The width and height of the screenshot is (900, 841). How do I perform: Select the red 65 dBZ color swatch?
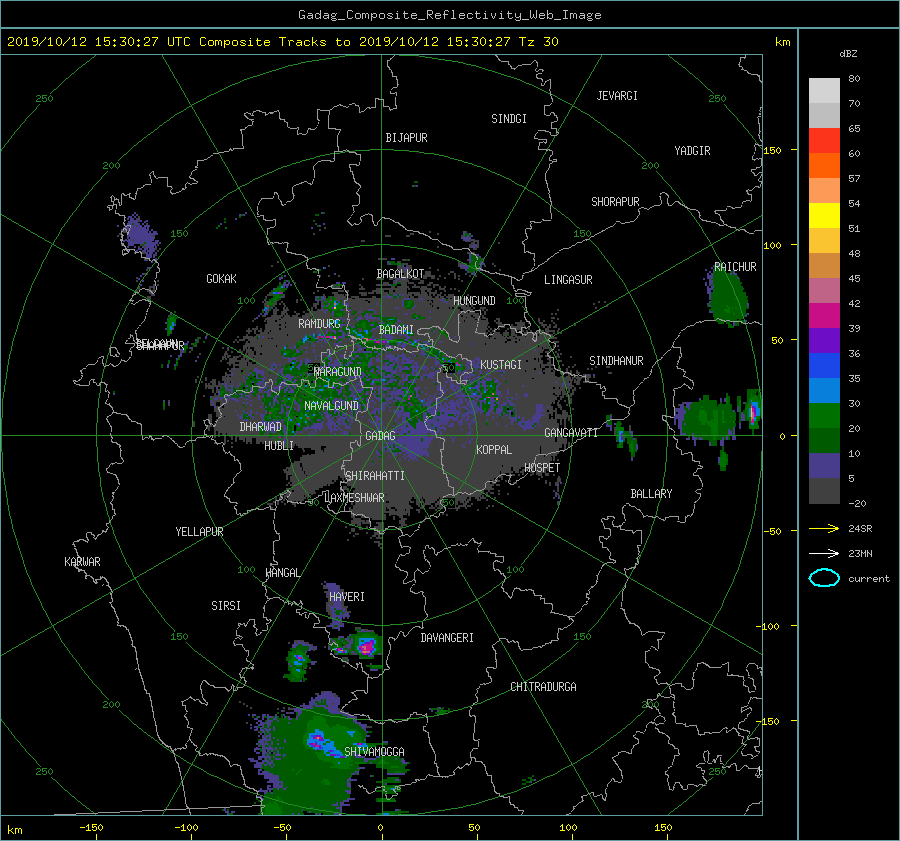pyautogui.click(x=824, y=140)
